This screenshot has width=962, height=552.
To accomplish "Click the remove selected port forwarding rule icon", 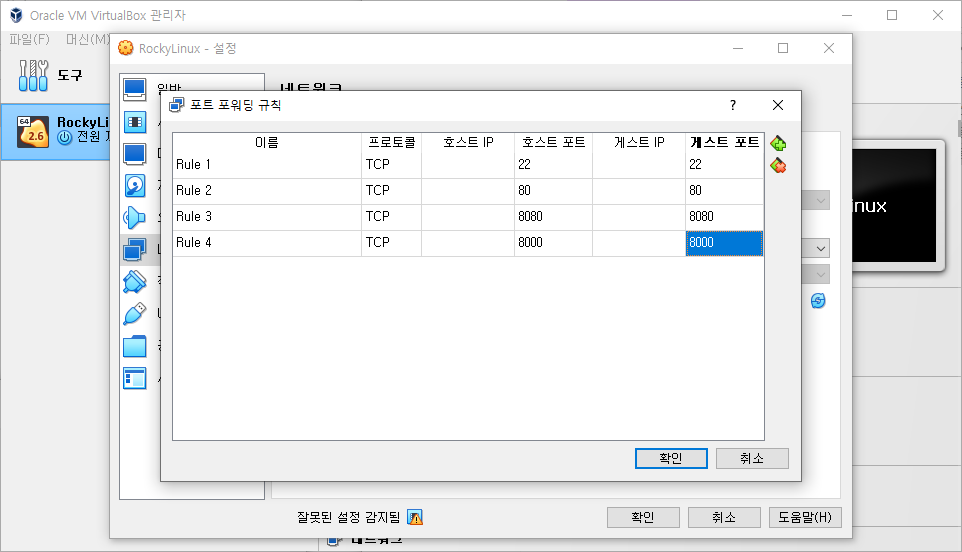I will click(x=779, y=166).
